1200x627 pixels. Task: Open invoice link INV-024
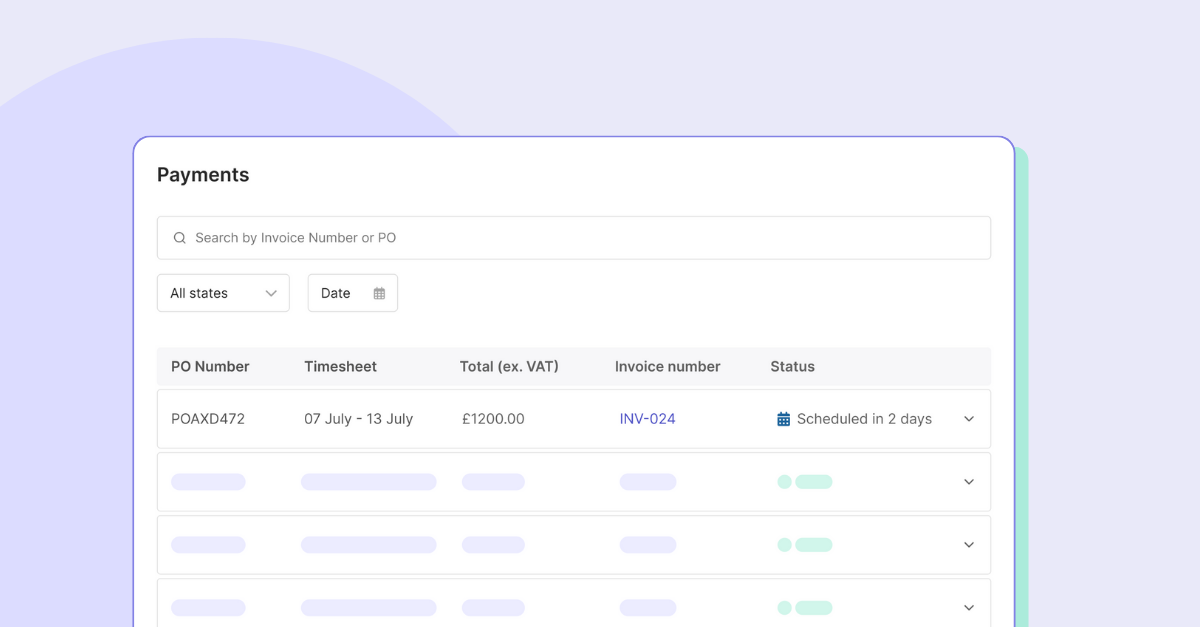pyautogui.click(x=648, y=419)
